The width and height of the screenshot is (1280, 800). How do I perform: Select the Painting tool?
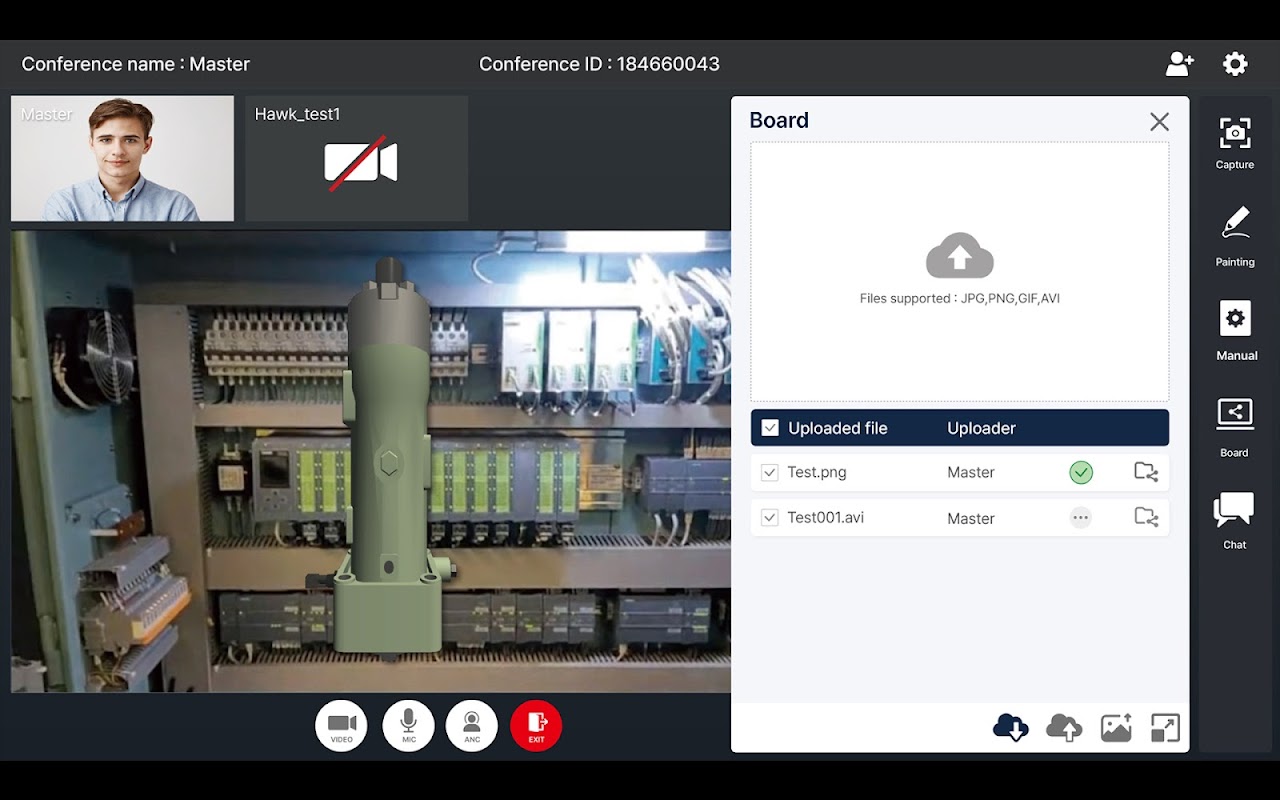(1235, 236)
